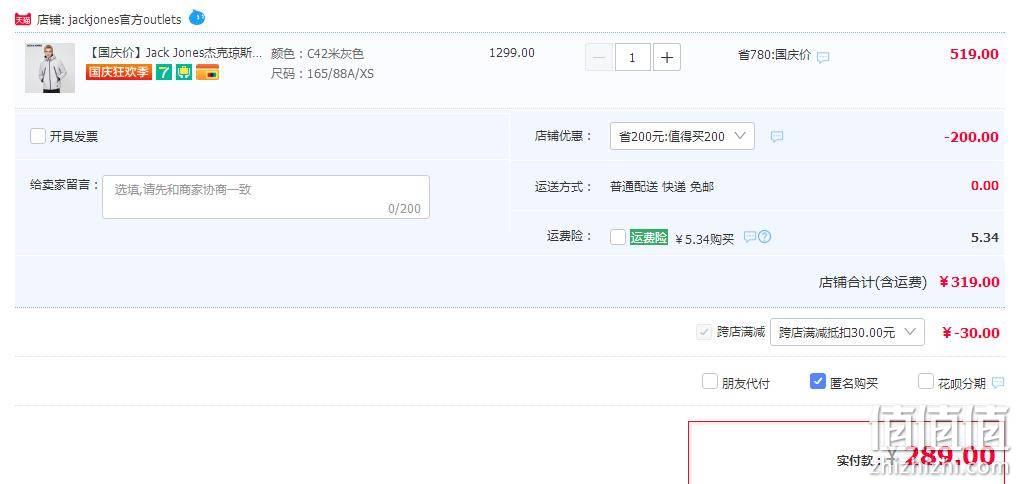
Task: Click the shipping method 普通配送 快递 免邮
Action: click(662, 186)
